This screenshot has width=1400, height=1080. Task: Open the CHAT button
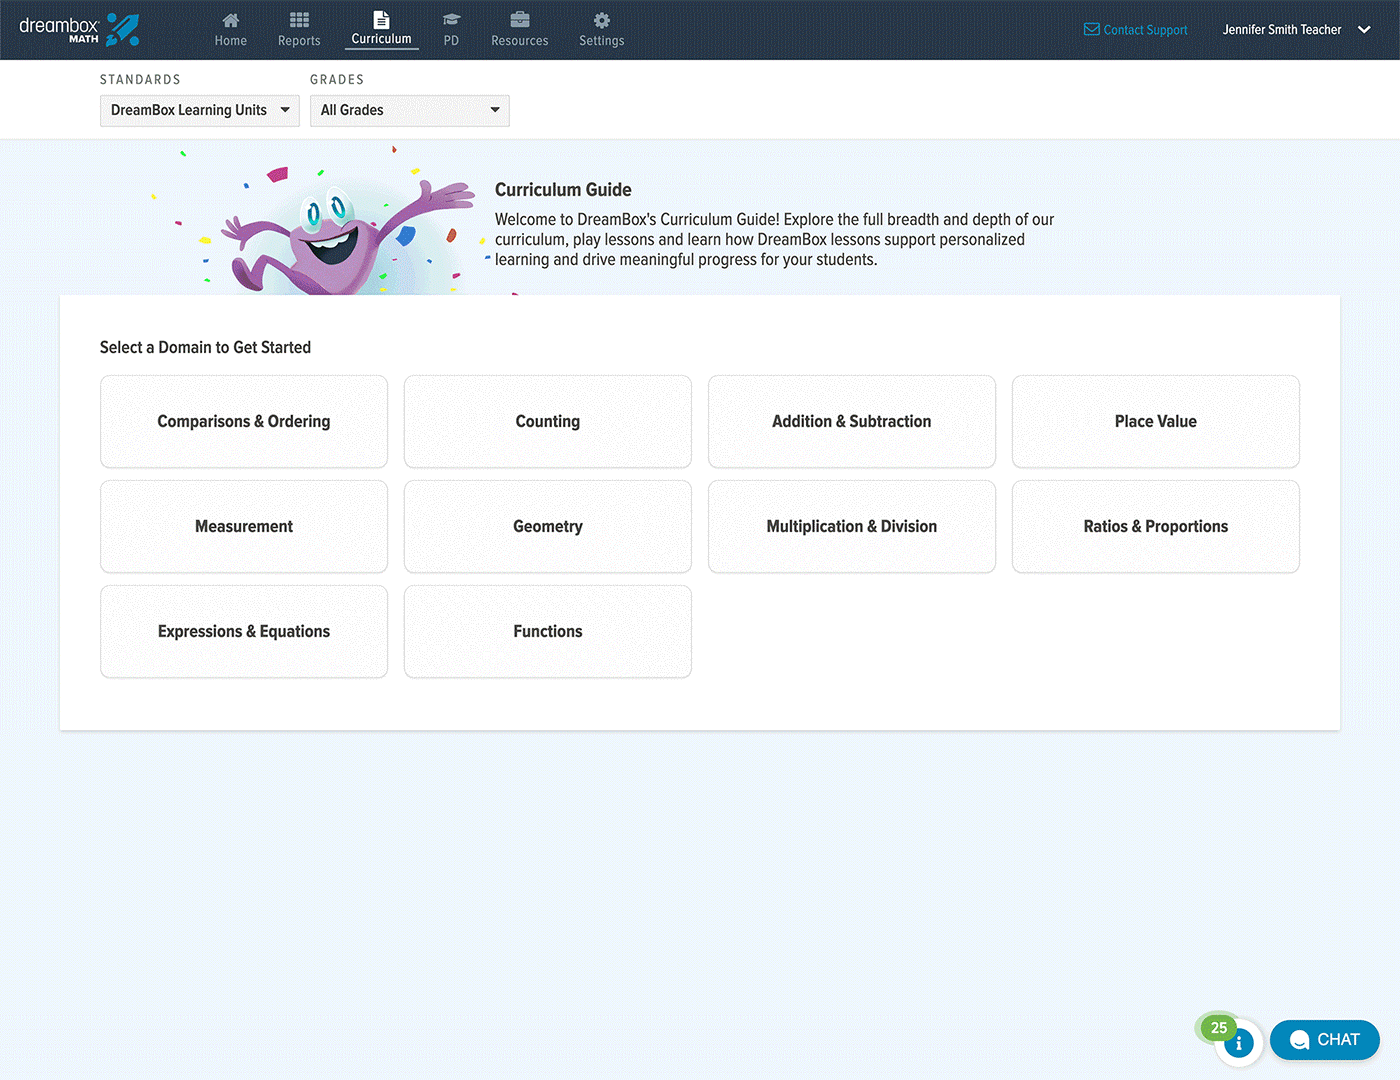pos(1324,1040)
